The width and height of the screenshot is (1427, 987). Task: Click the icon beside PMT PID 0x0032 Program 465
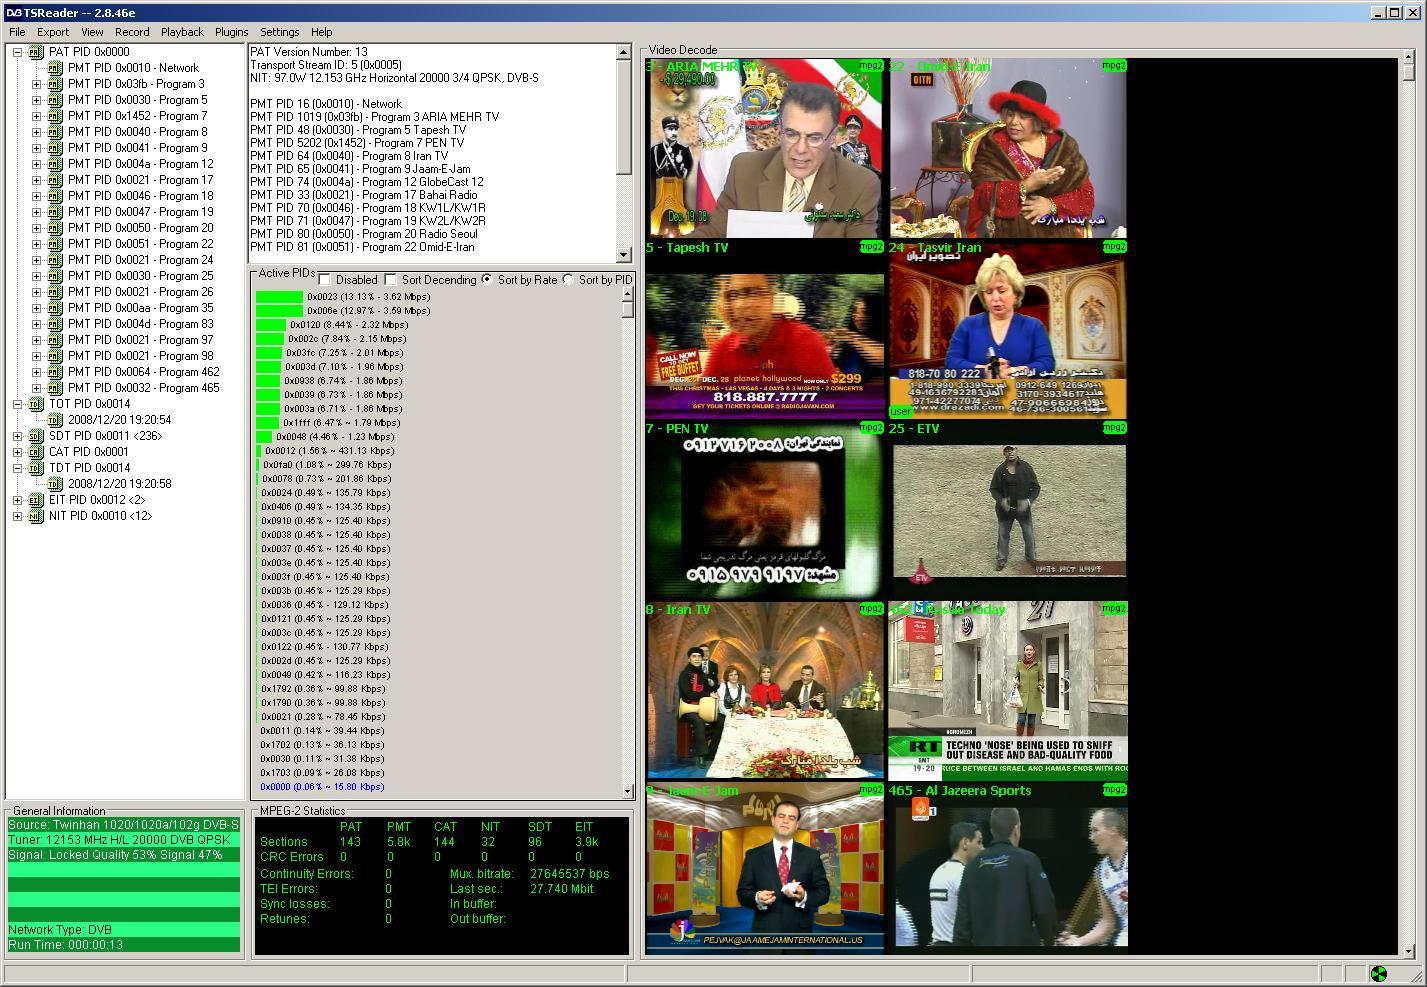pos(55,388)
